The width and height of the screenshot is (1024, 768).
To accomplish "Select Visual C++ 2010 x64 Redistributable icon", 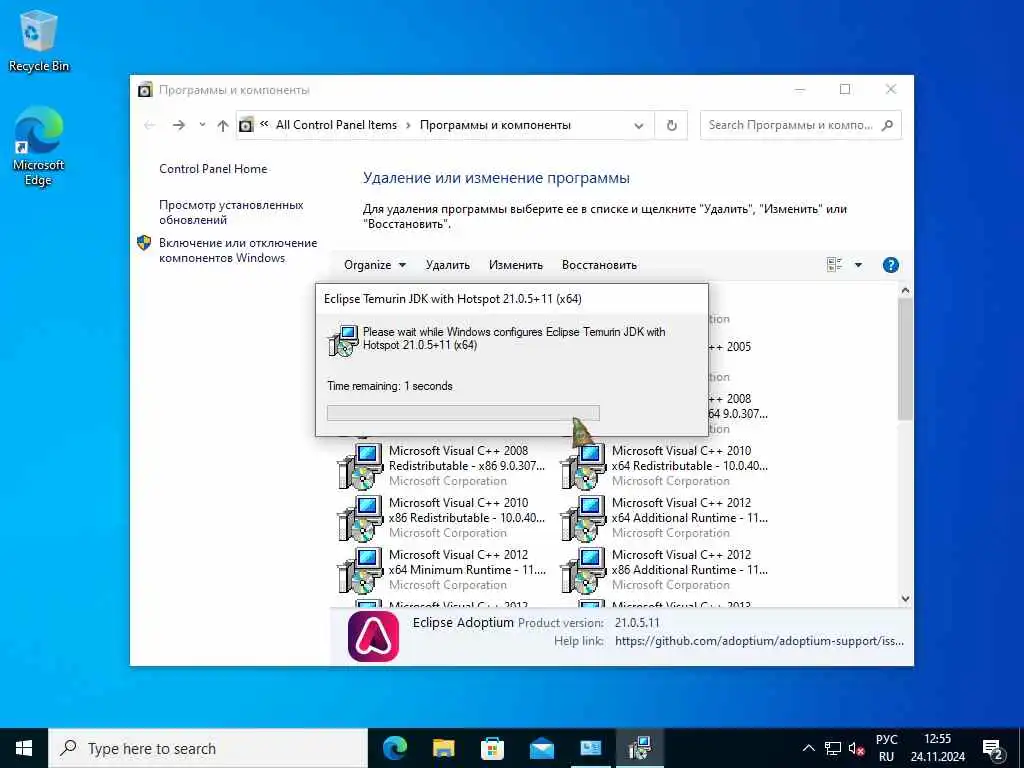I will 582,466.
